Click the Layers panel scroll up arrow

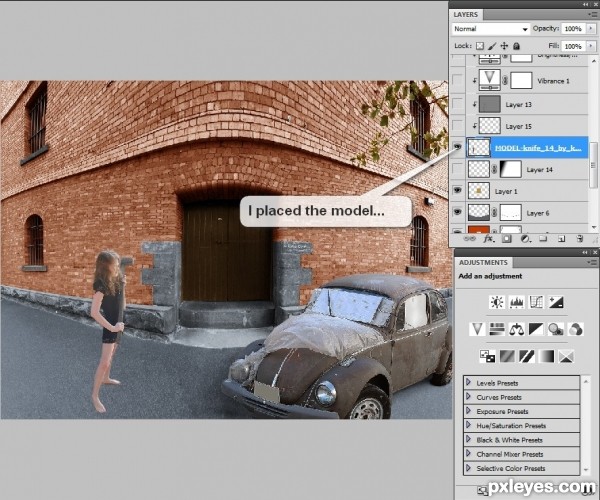pos(593,60)
